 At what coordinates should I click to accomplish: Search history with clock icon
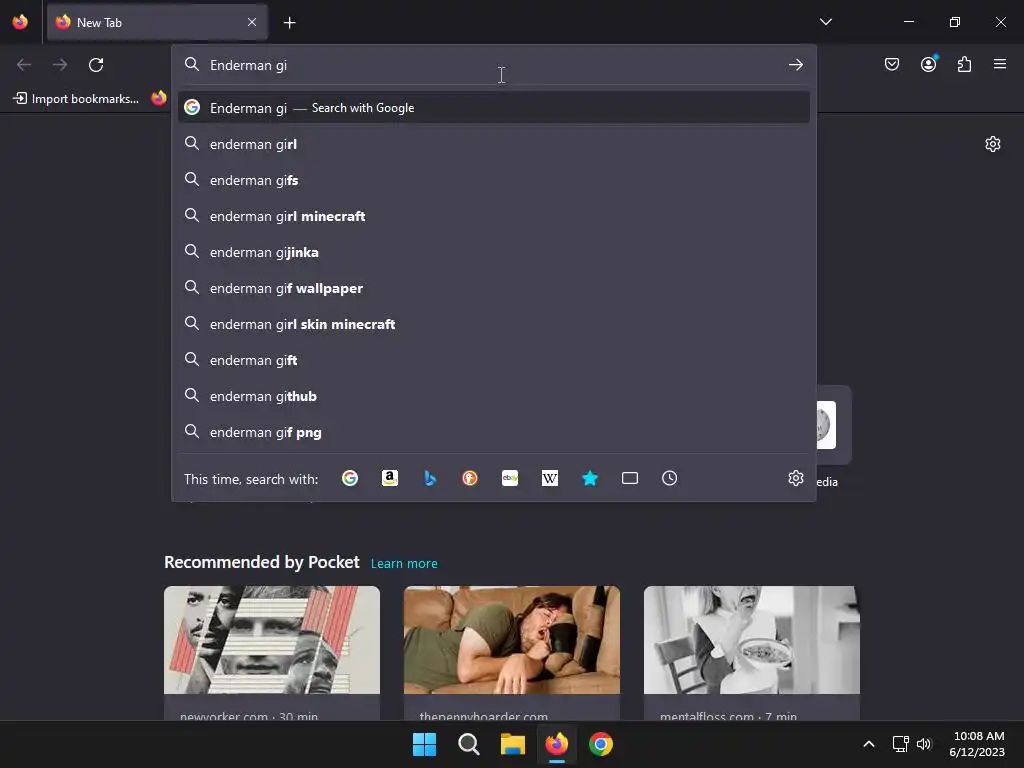[x=669, y=479]
